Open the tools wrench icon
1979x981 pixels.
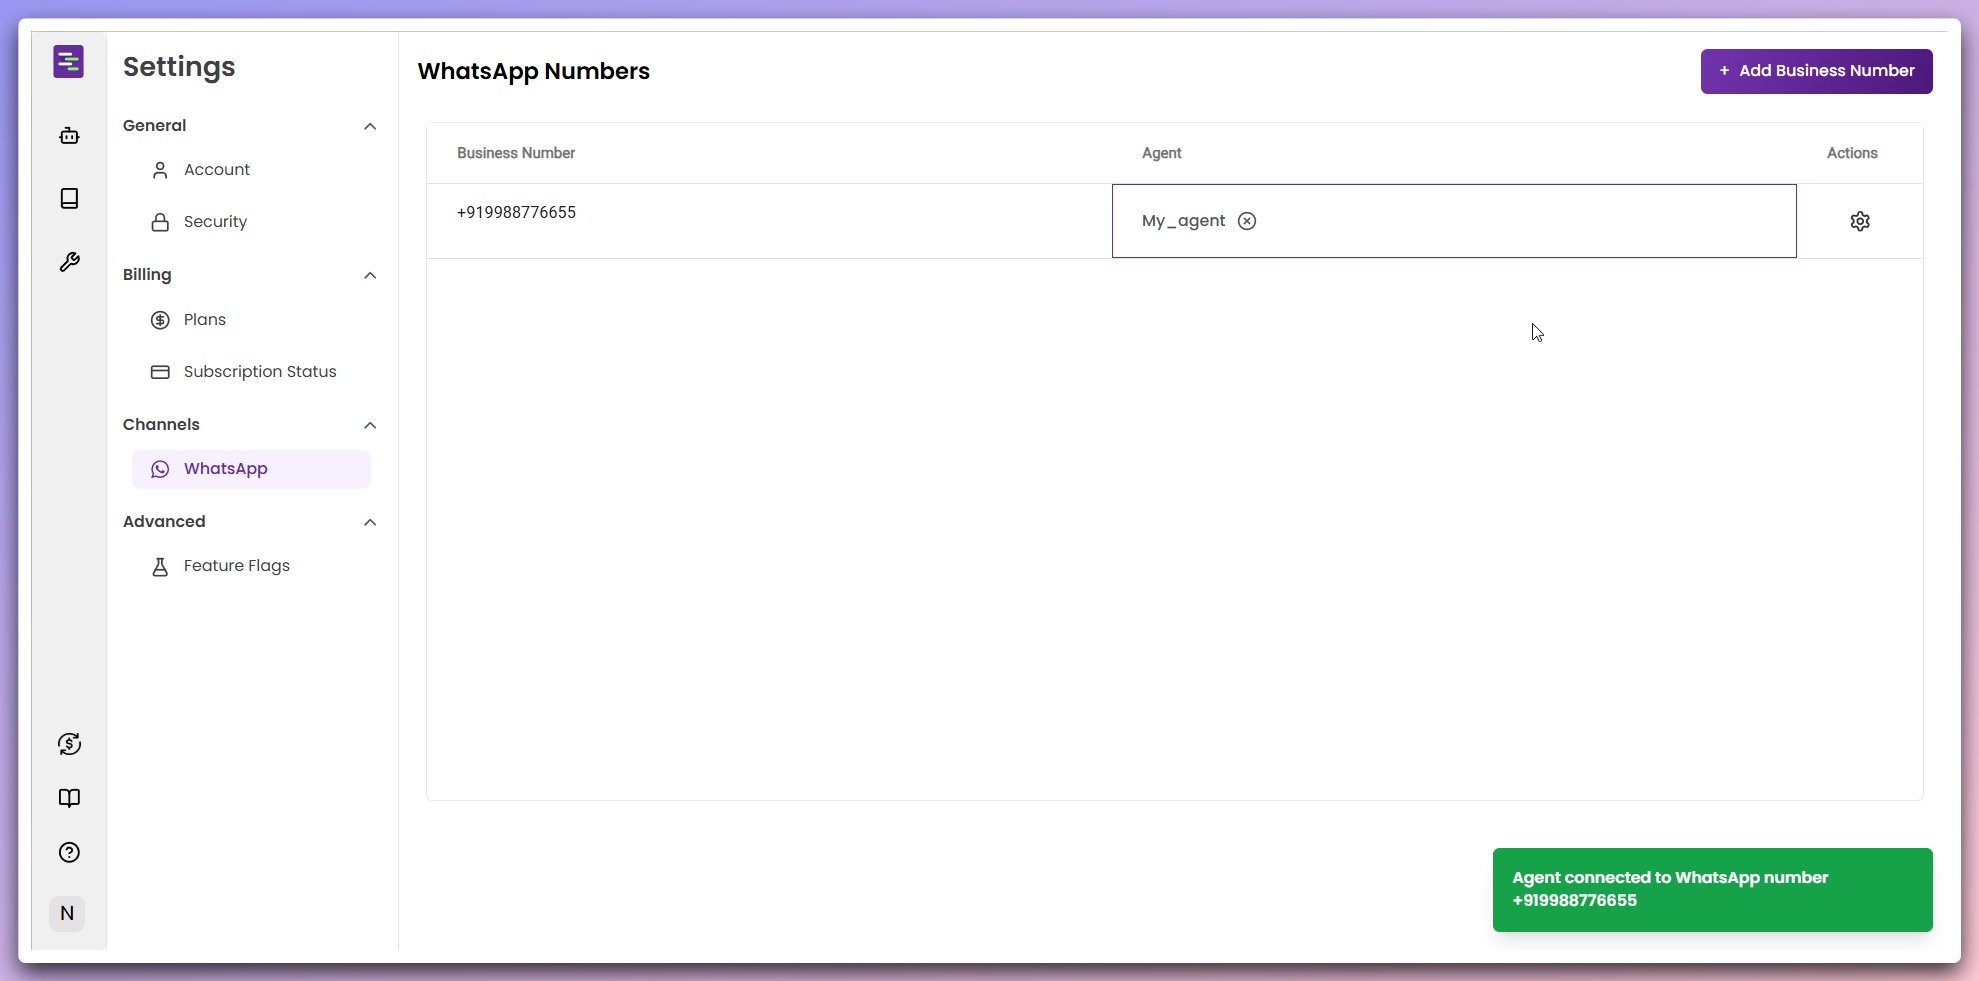(x=69, y=262)
